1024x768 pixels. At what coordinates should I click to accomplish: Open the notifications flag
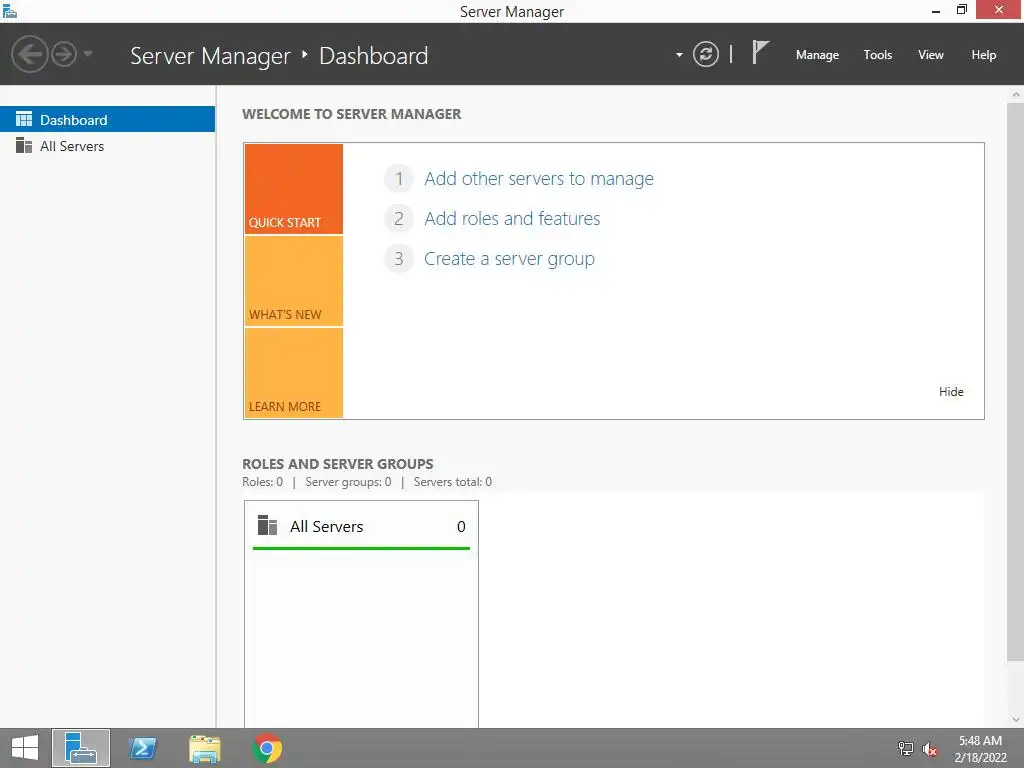click(x=760, y=52)
